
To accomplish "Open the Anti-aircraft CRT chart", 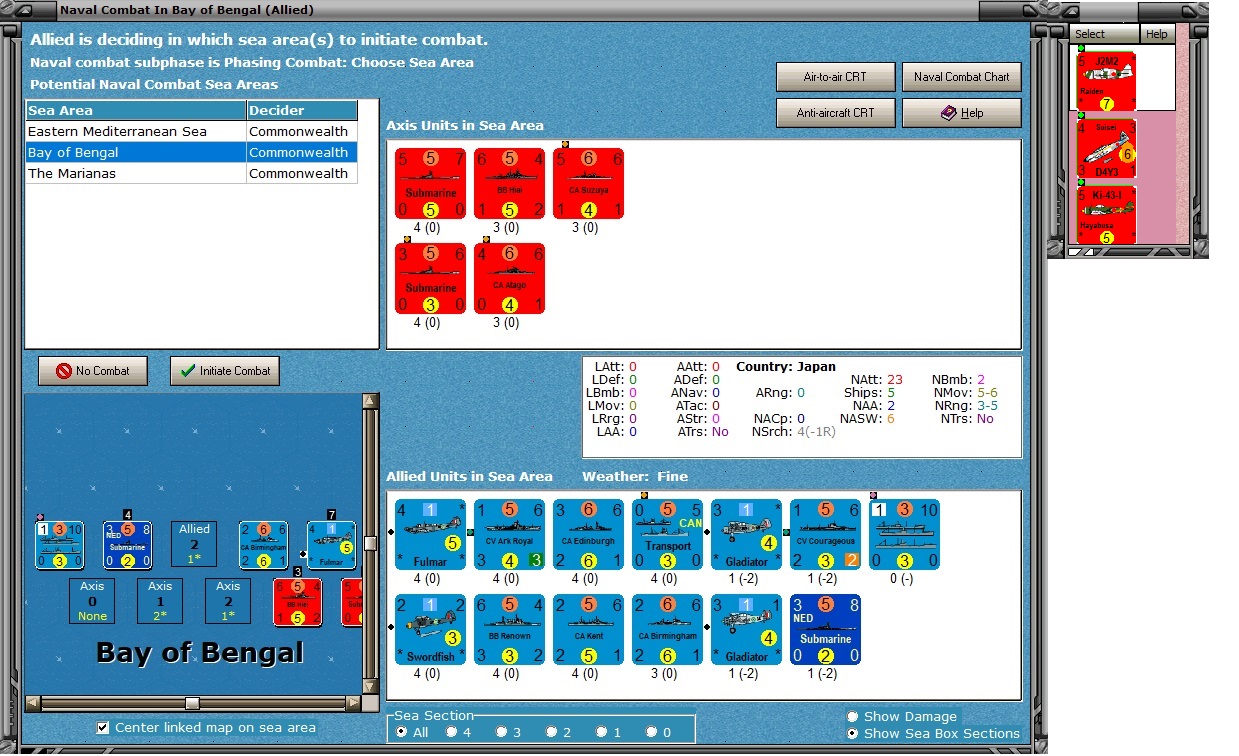I will 835,113.
